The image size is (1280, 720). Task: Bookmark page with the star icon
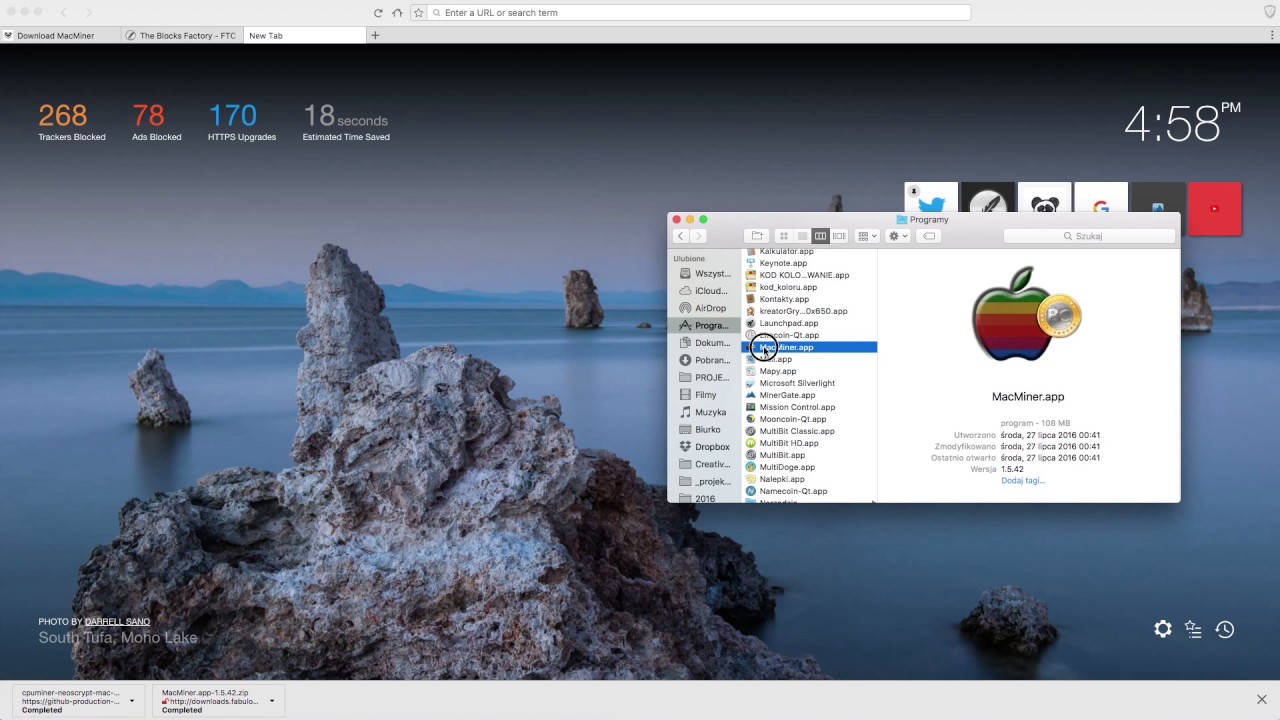pyautogui.click(x=419, y=13)
